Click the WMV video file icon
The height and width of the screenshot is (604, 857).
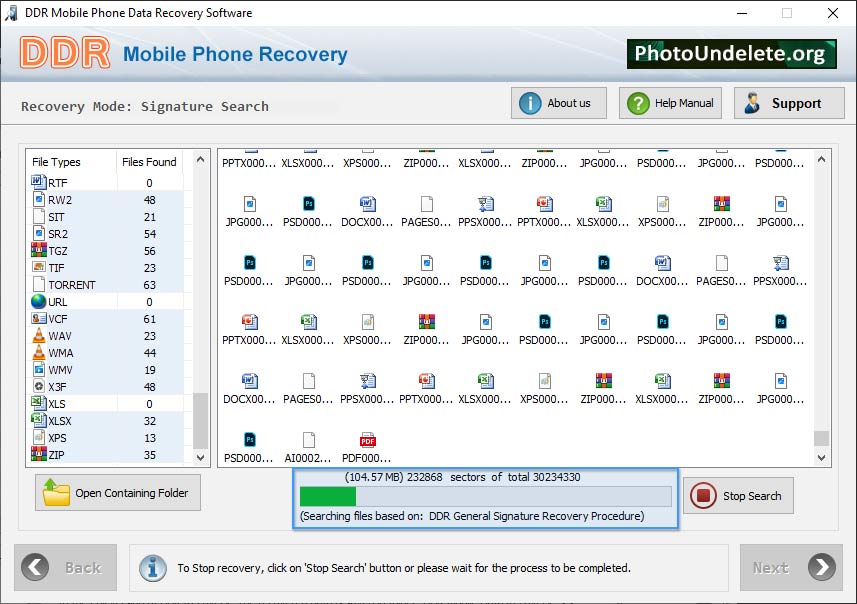pos(39,369)
